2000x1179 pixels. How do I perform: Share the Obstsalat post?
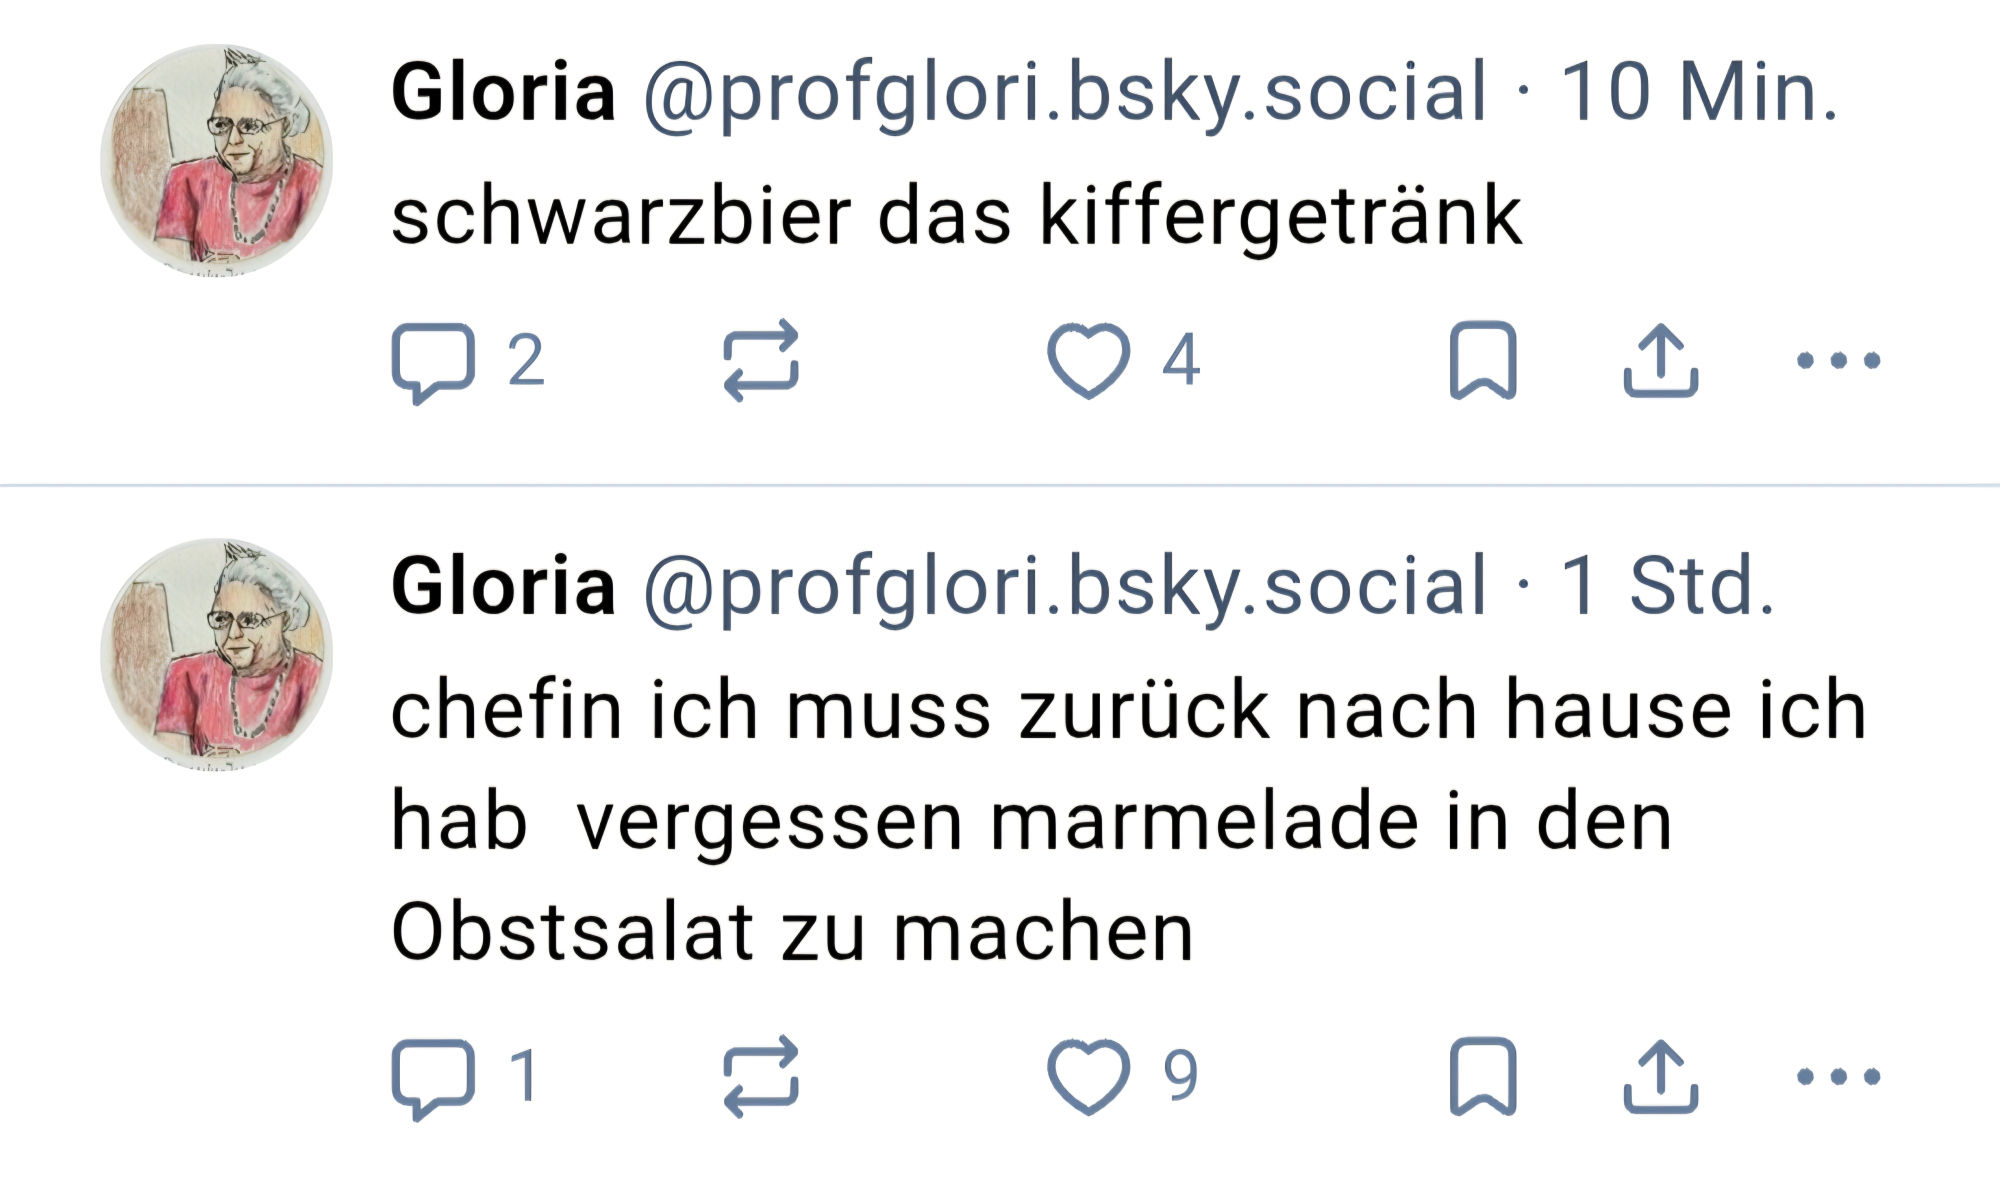tap(1660, 1077)
